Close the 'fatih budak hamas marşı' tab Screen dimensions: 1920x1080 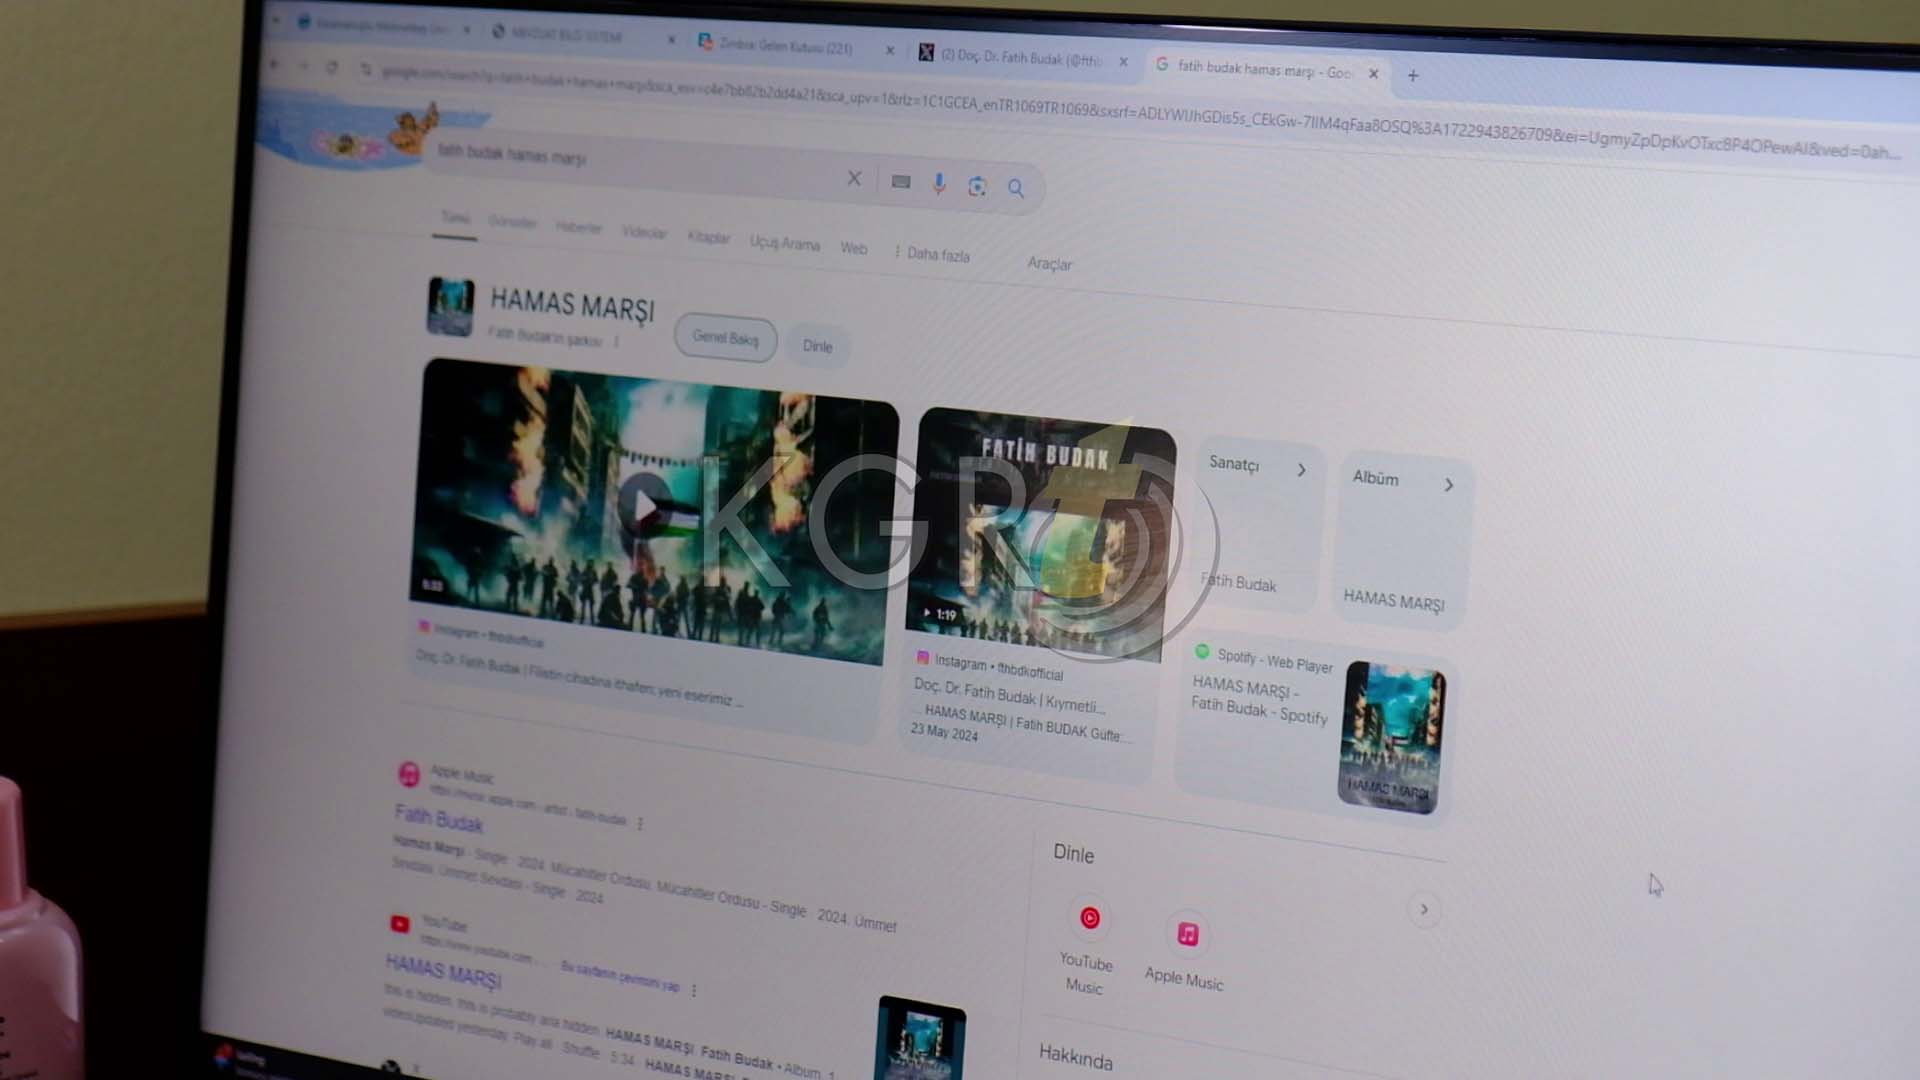[1373, 73]
